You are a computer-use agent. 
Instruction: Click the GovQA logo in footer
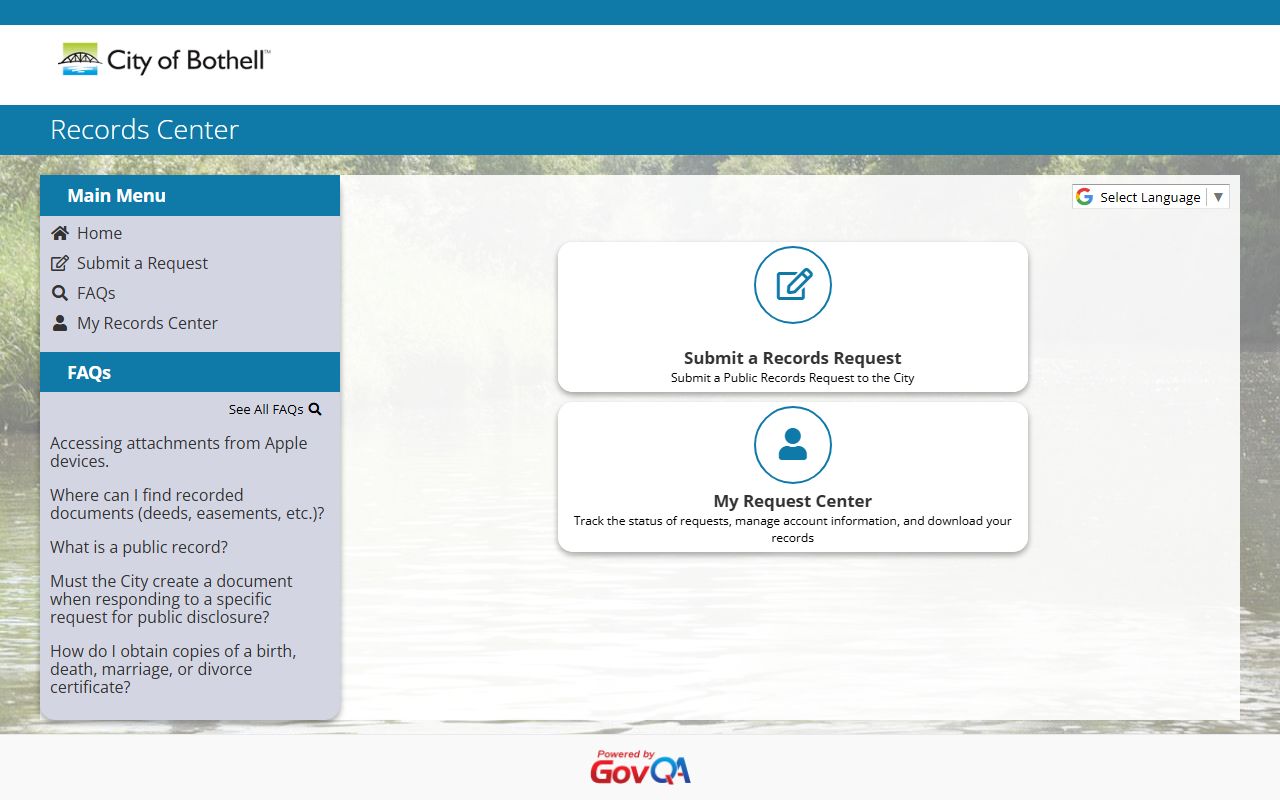[x=640, y=768]
